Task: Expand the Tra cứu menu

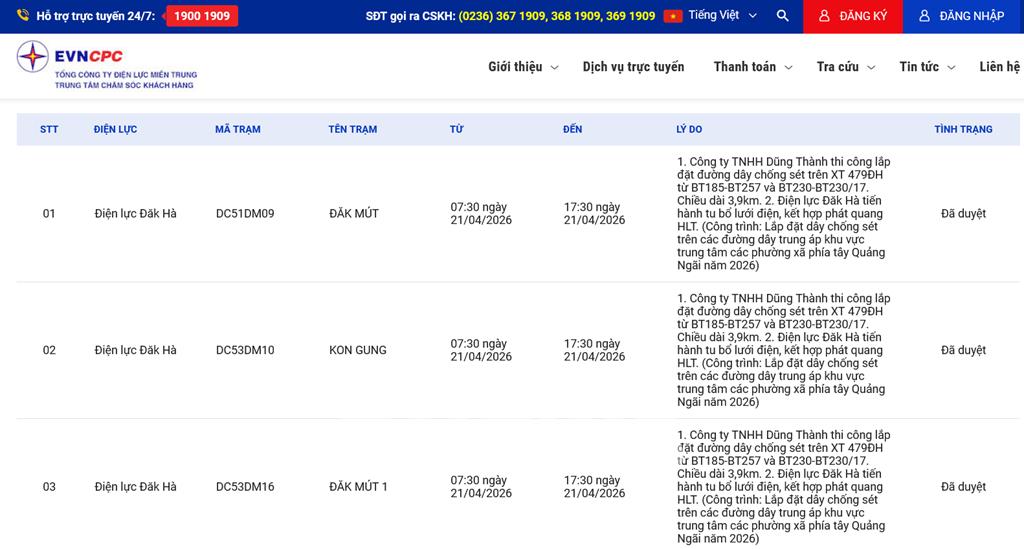Action: click(845, 67)
